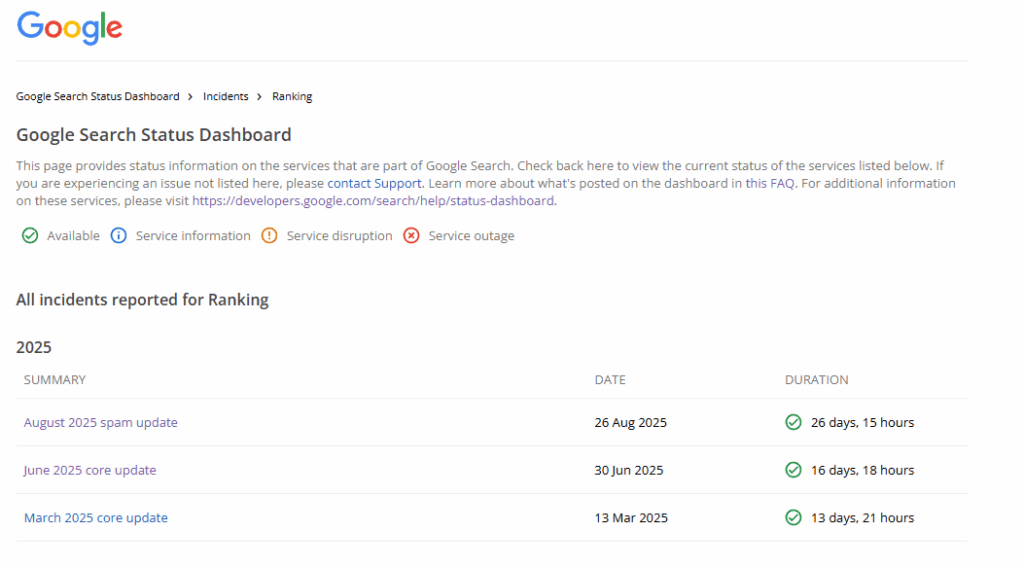Click green checkmark beside 13 days duration
This screenshot has width=1024, height=567.
click(793, 518)
